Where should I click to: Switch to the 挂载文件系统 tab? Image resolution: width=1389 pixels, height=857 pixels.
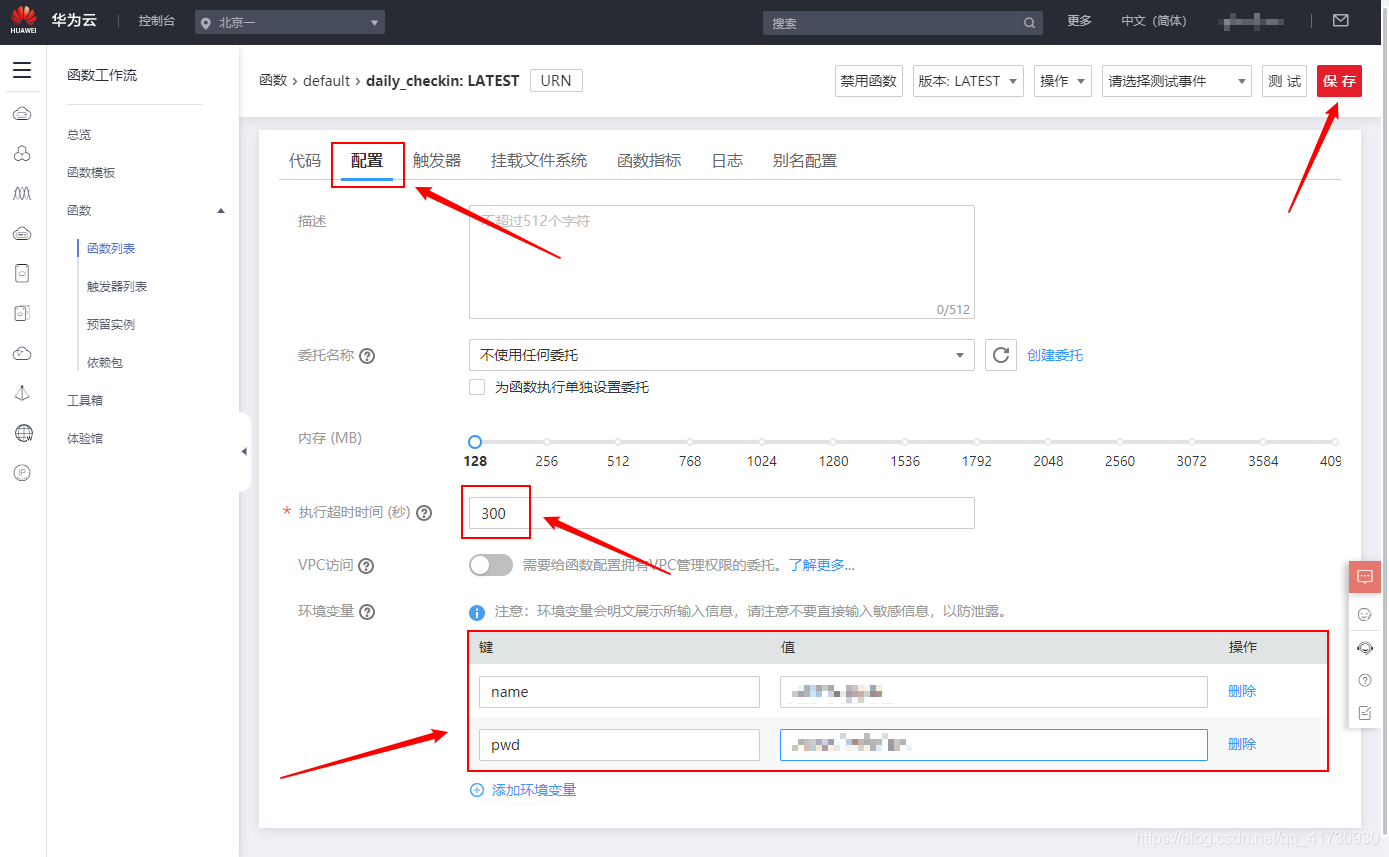[x=539, y=160]
